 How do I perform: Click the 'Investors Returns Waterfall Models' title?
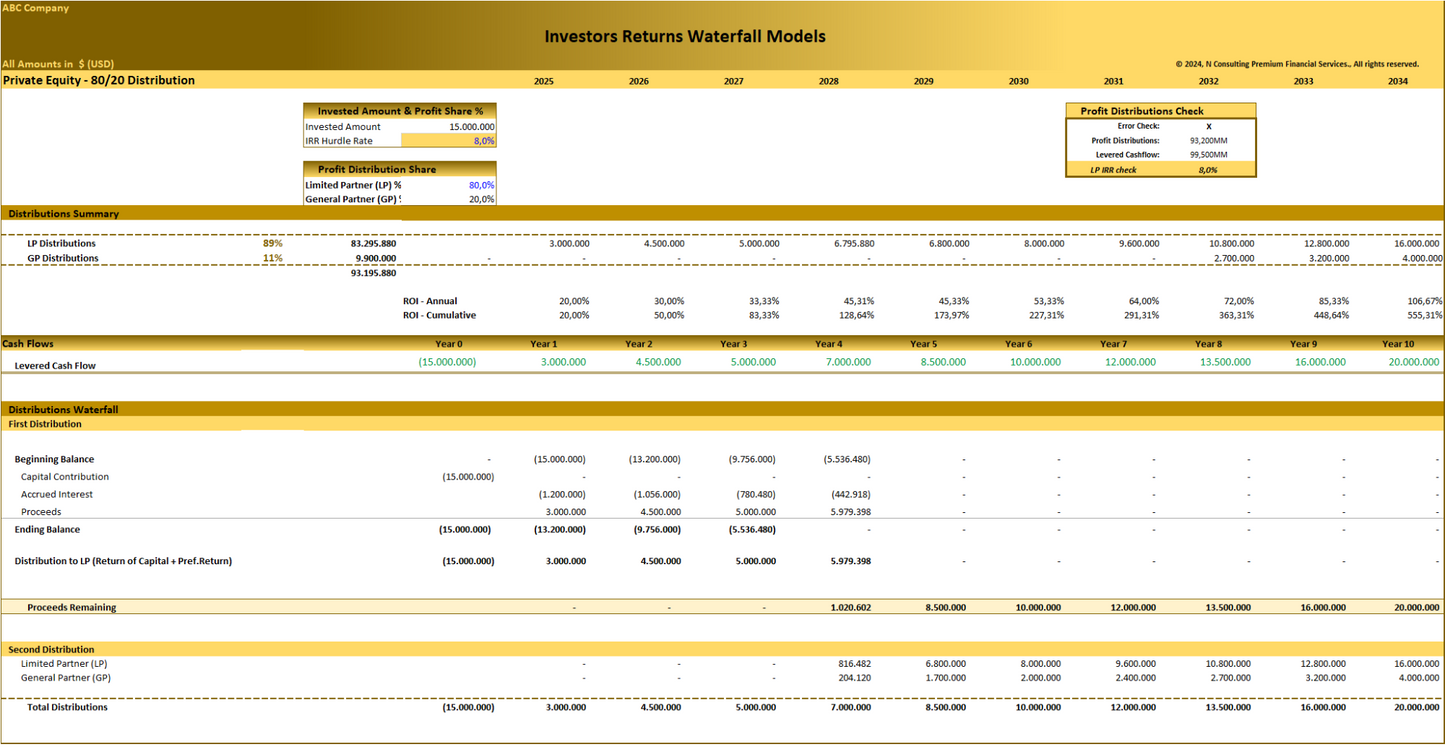click(x=685, y=36)
